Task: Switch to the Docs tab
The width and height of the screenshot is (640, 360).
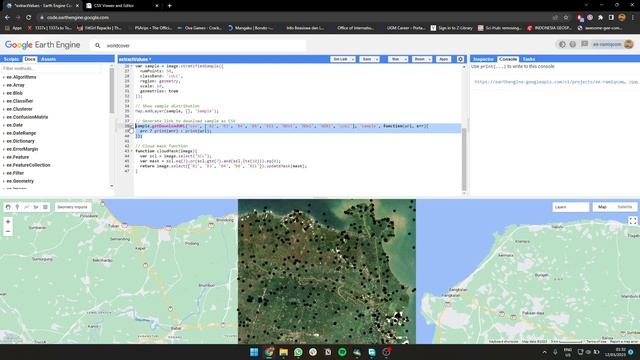Action: [x=30, y=59]
